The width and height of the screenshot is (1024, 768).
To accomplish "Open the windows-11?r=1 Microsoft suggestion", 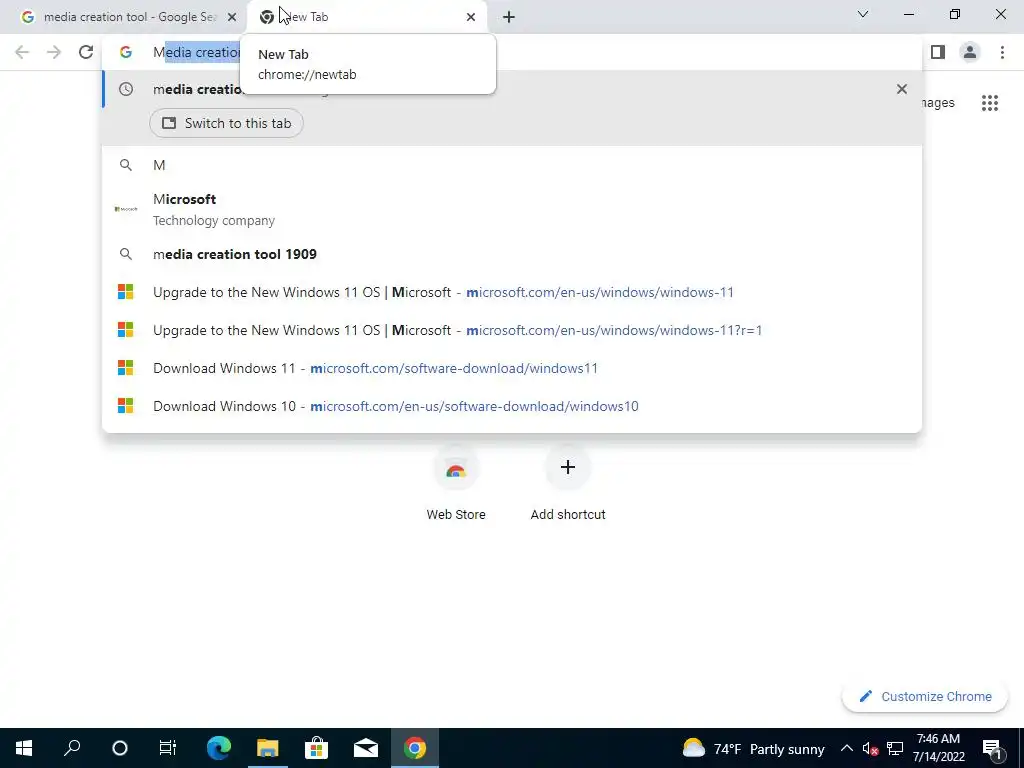I will coord(512,330).
